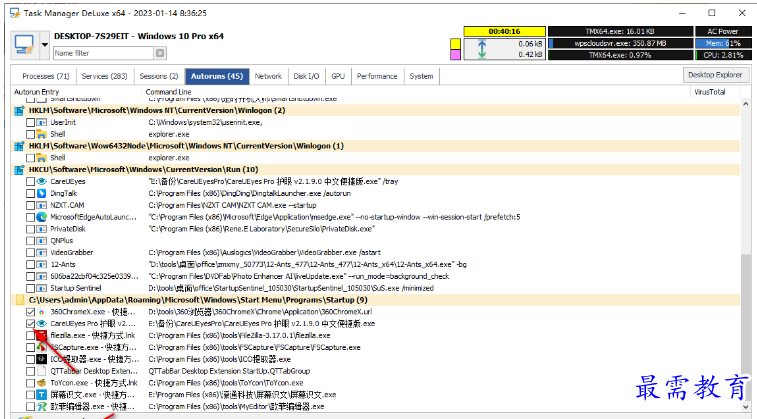Click the DingTalk blue icon
This screenshot has height=419, width=757.
(x=42, y=194)
